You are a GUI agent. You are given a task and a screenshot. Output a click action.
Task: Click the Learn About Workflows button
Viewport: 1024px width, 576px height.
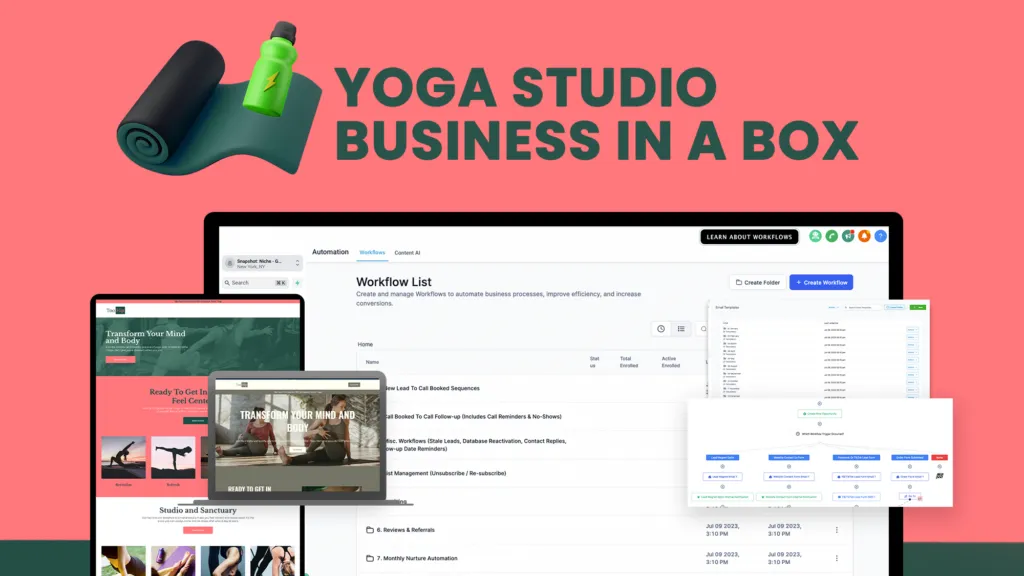[x=749, y=236]
